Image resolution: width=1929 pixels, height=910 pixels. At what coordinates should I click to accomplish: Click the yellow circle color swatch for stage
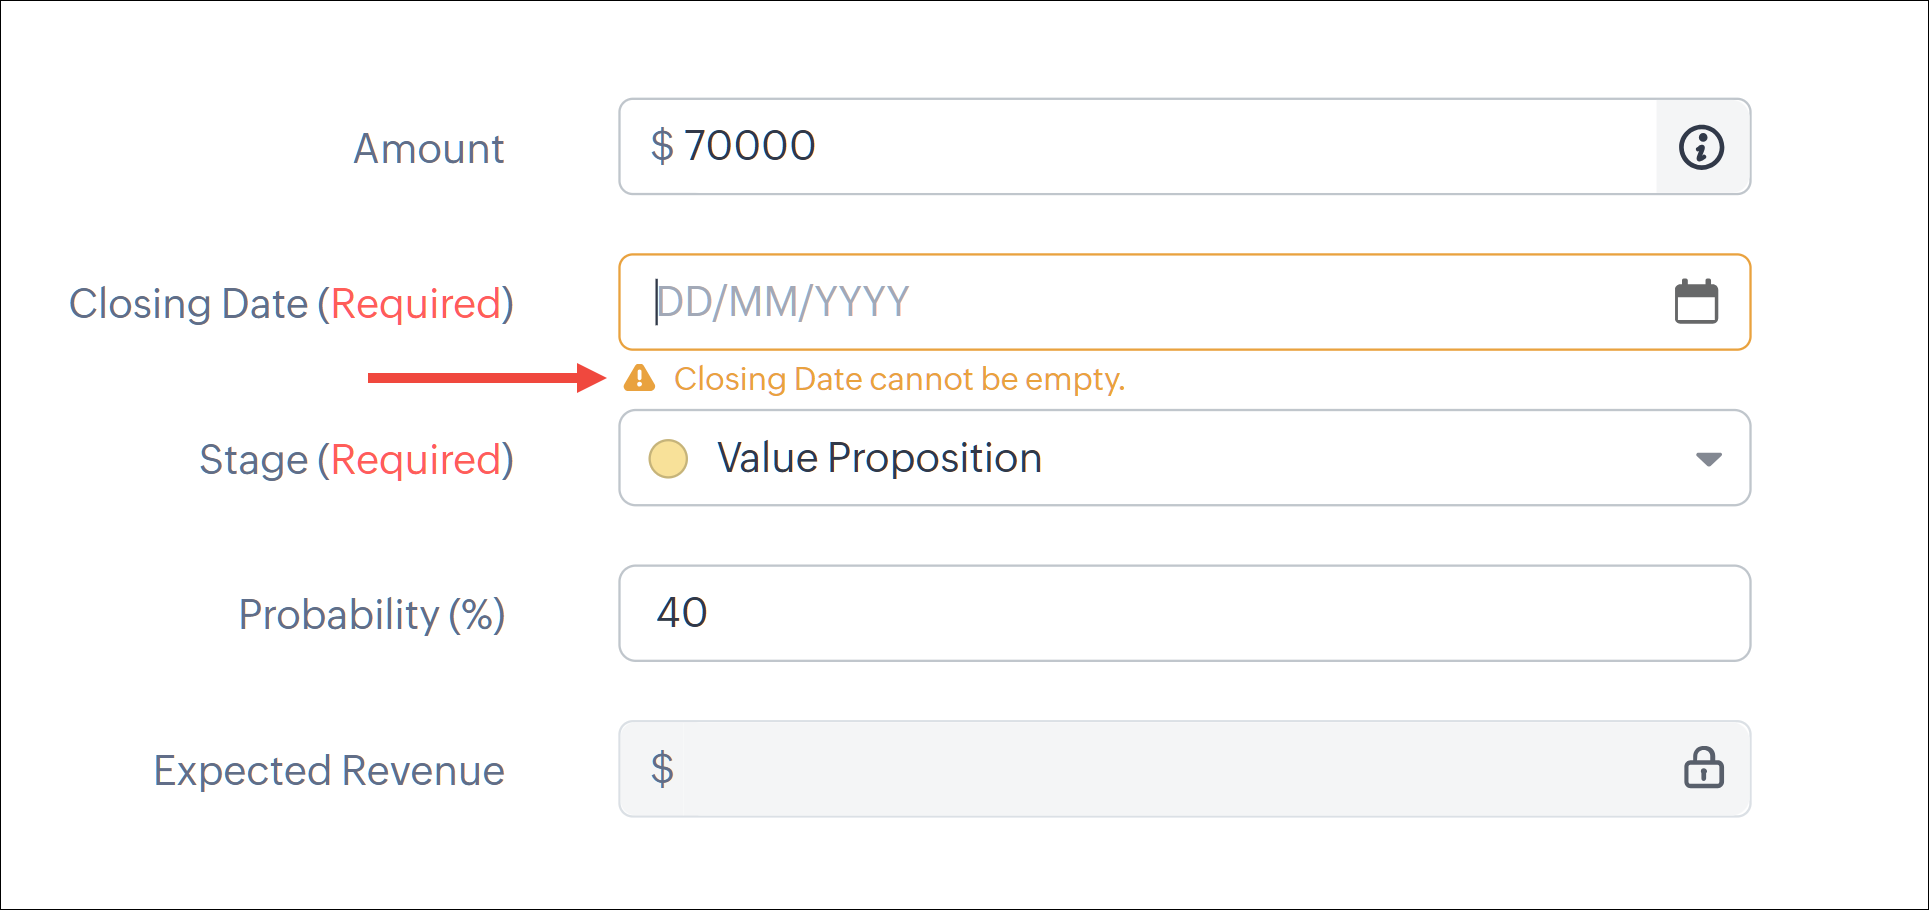click(667, 458)
